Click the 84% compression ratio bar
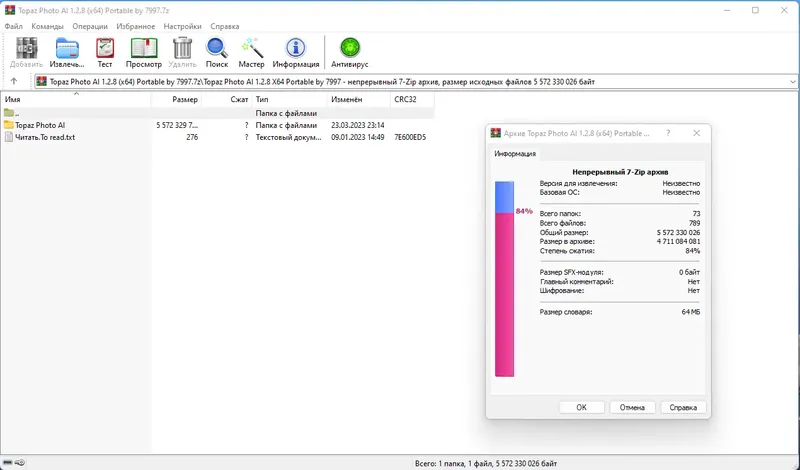This screenshot has width=800, height=470. tap(504, 279)
